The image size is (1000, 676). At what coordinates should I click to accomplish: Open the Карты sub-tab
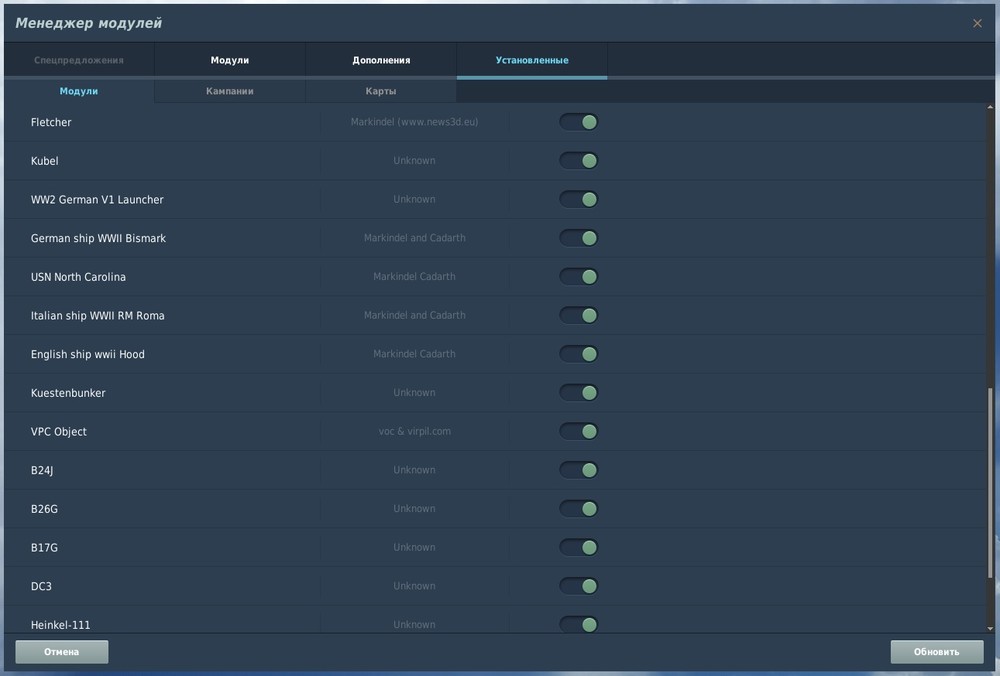pyautogui.click(x=381, y=91)
